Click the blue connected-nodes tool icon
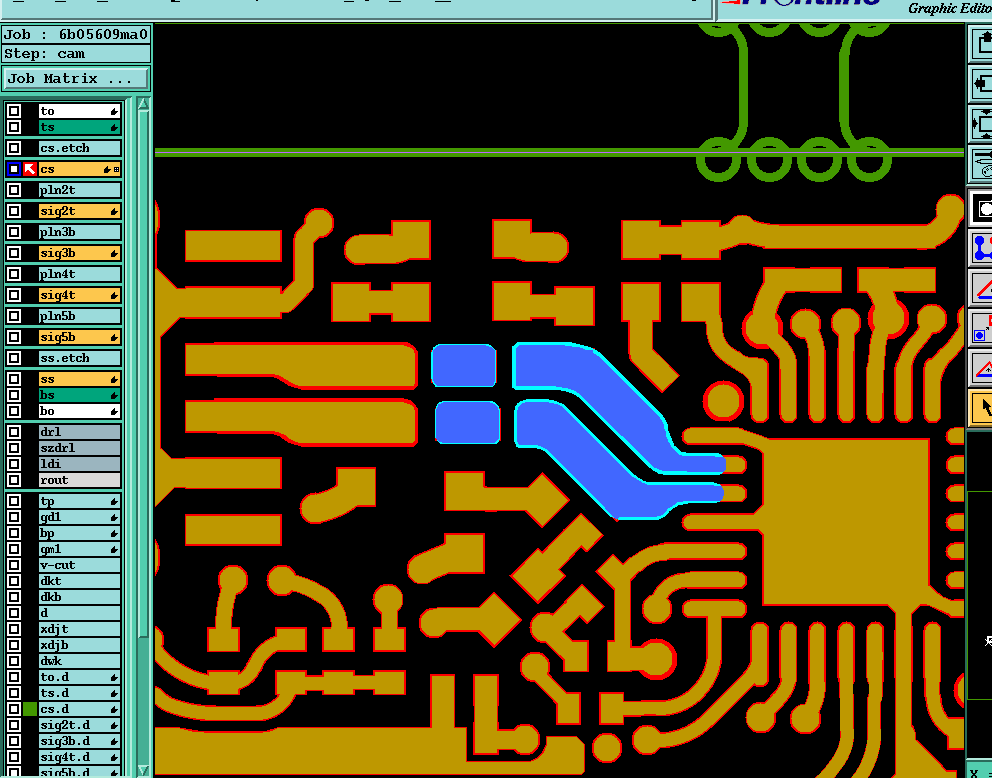992x778 pixels. pos(981,248)
